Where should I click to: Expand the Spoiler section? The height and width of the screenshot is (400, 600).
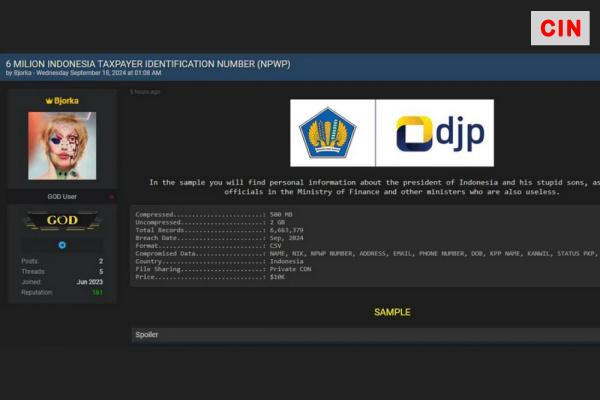[147, 335]
